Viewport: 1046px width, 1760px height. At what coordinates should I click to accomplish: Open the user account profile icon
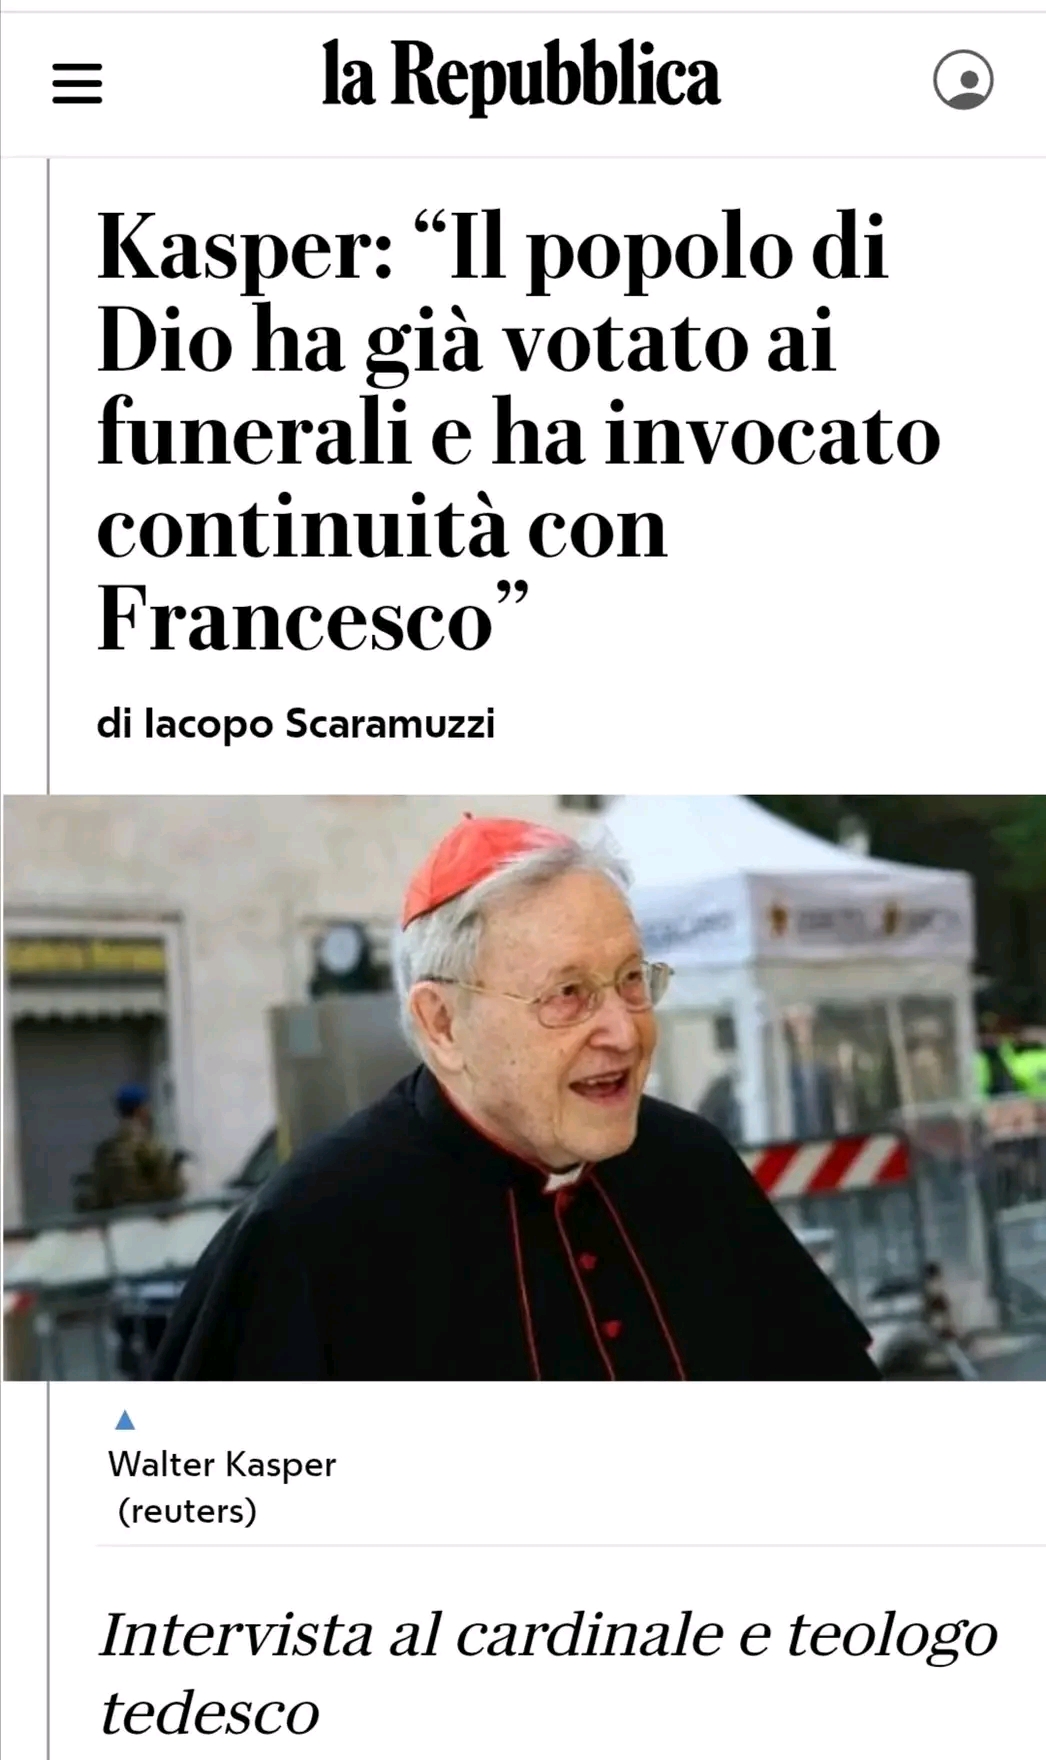click(x=963, y=80)
